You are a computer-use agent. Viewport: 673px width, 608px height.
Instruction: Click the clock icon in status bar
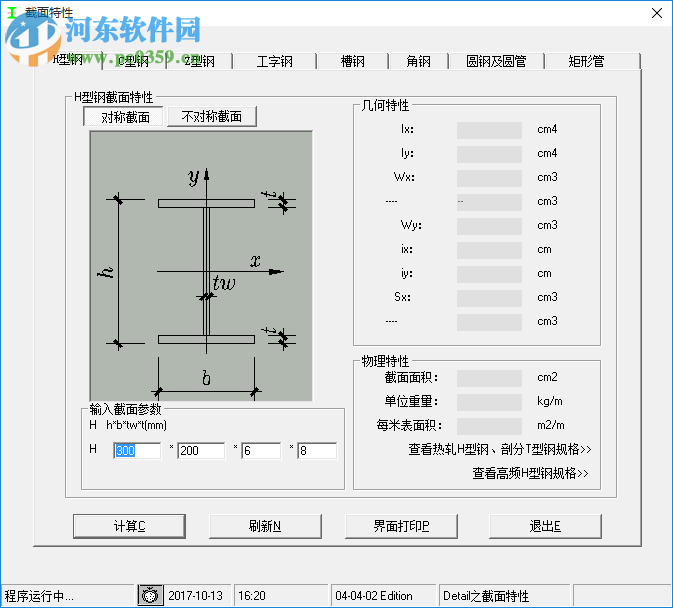point(150,596)
